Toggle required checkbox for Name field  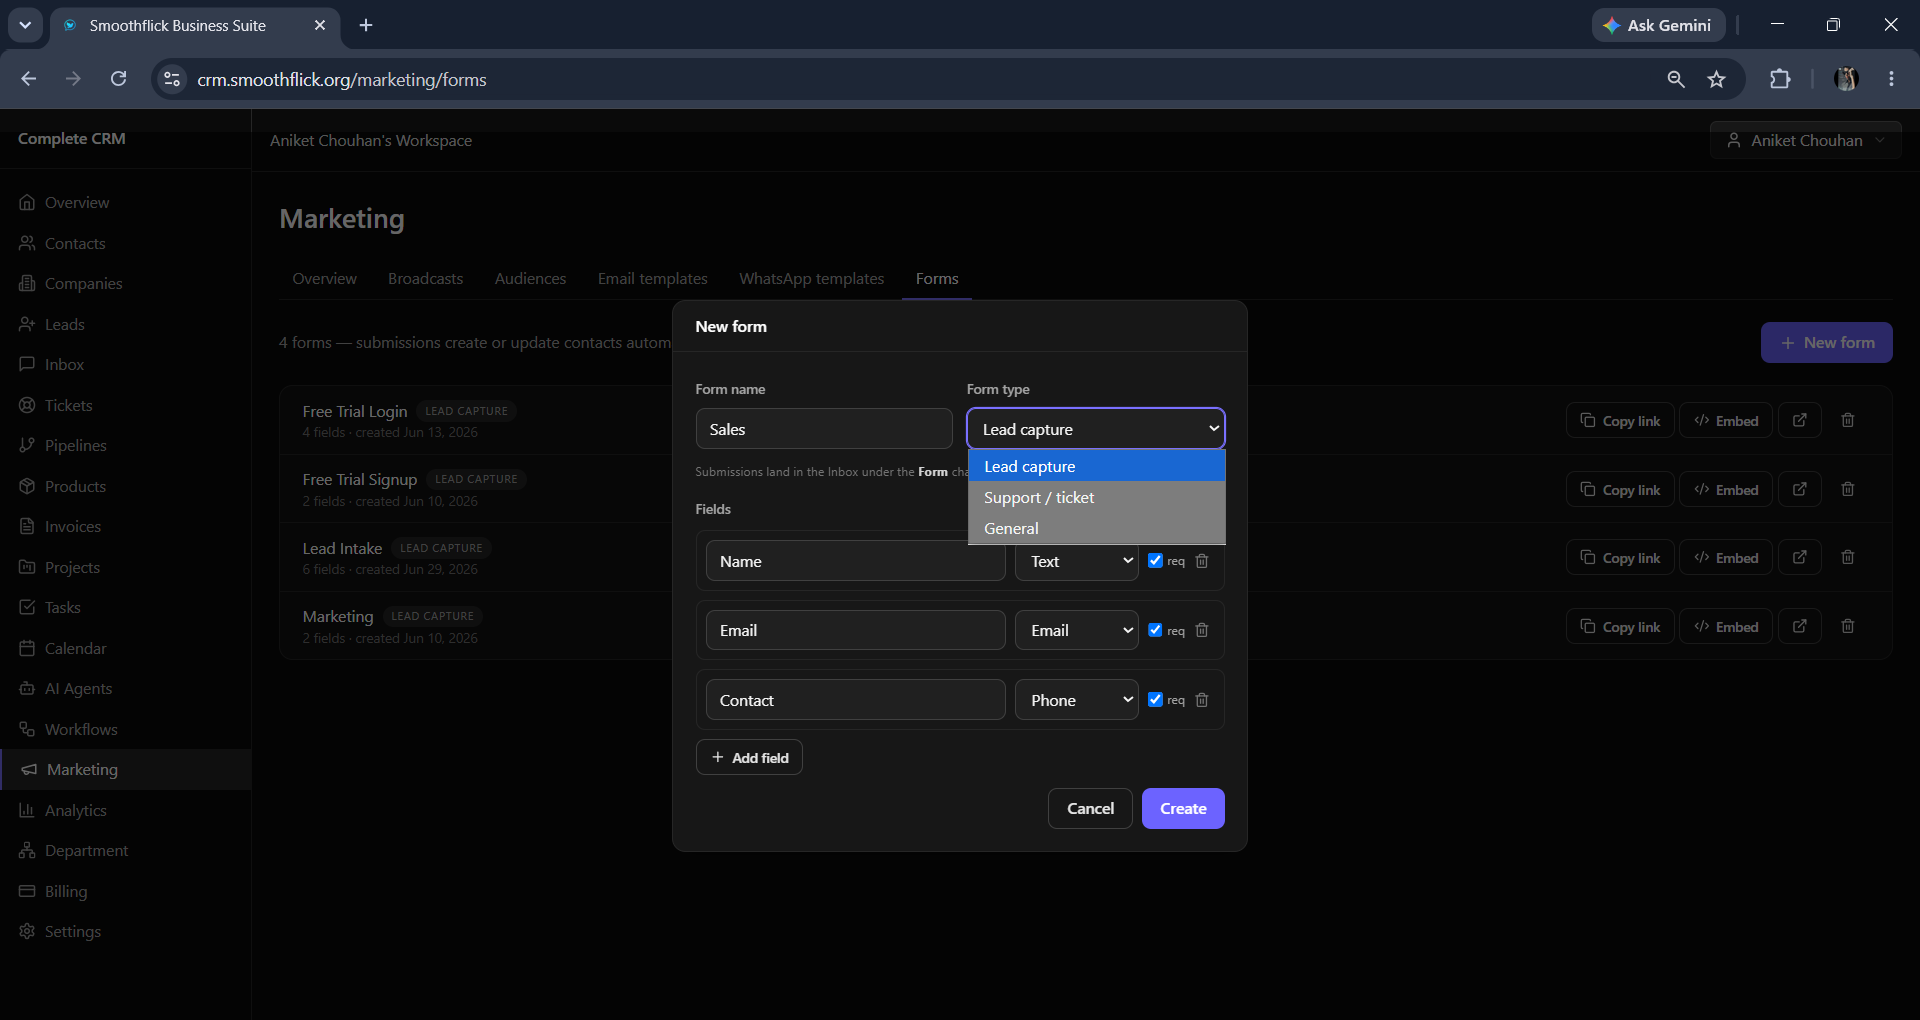coord(1155,561)
